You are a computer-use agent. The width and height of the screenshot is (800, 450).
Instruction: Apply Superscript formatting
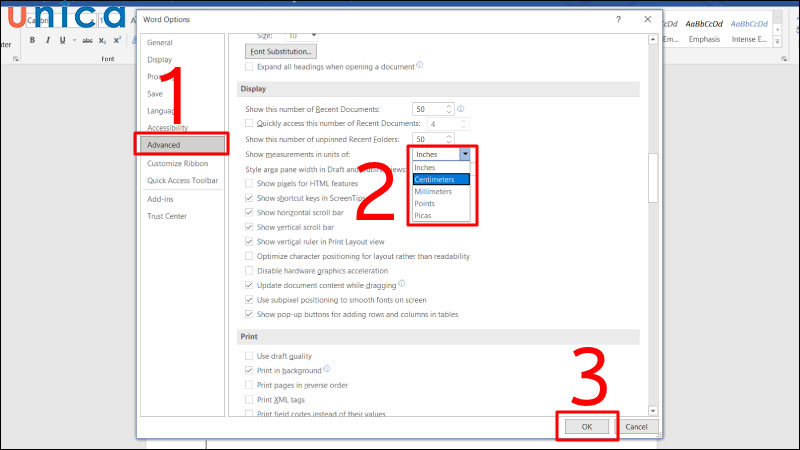118,40
